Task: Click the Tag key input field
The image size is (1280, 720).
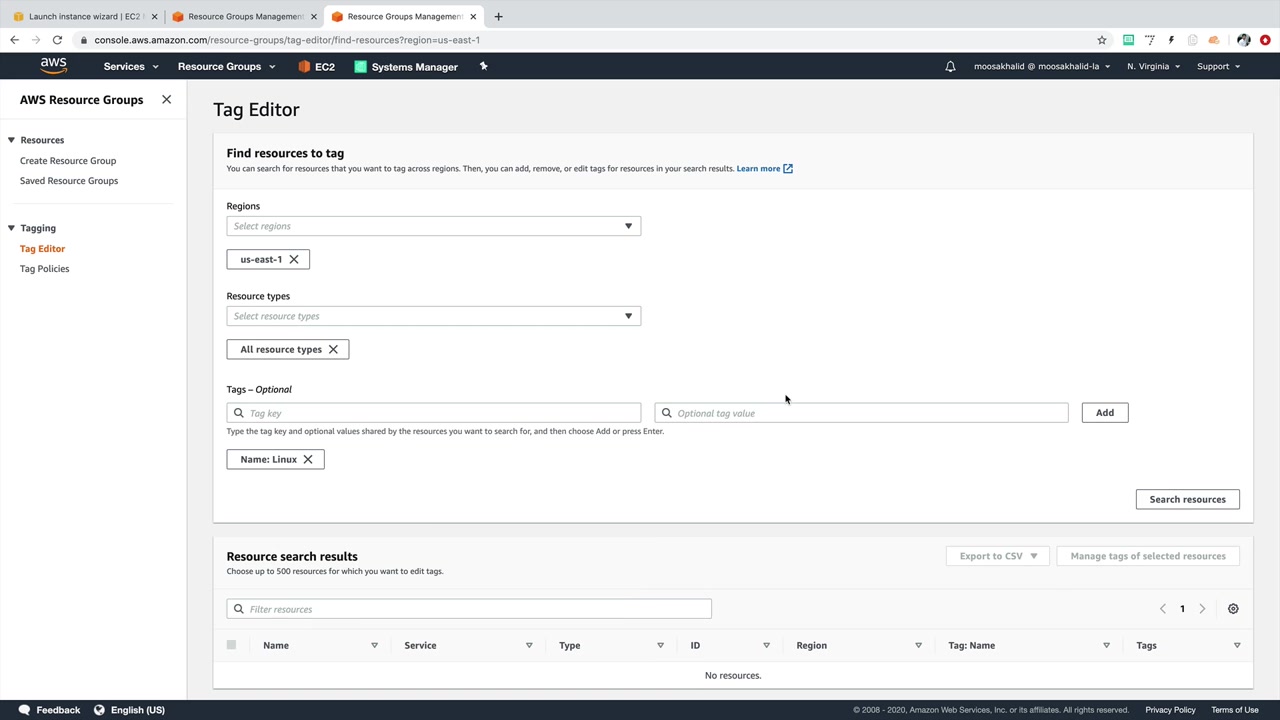Action: click(440, 413)
